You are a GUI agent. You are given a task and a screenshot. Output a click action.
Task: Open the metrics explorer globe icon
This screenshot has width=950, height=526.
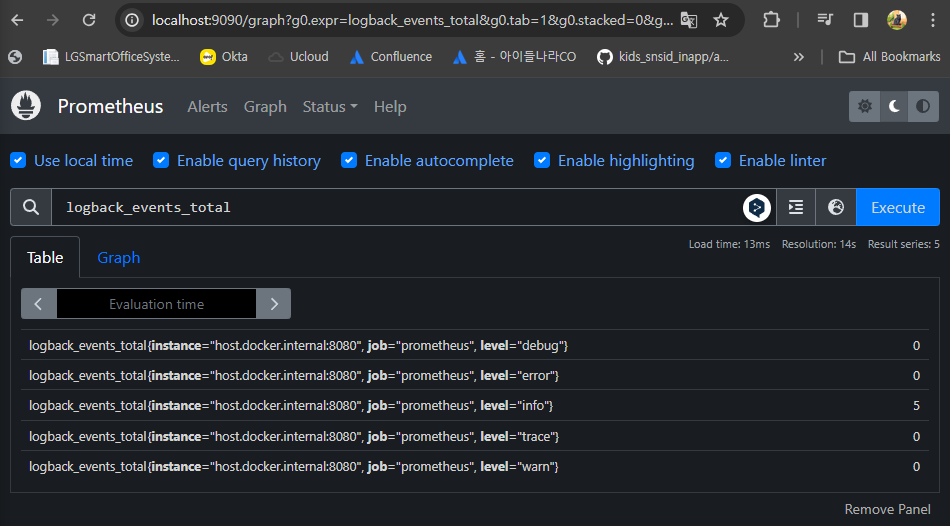(x=836, y=207)
